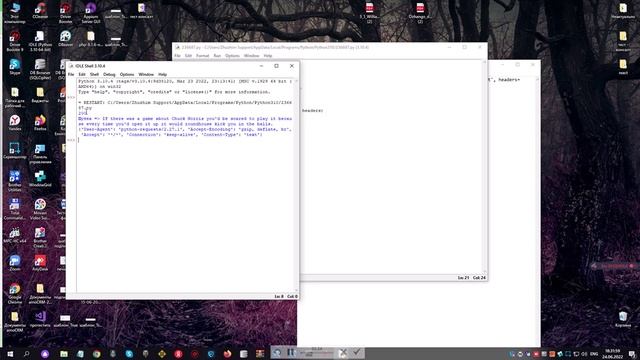
Task: Pause the screen recording in recorder toolbar
Action: (291, 352)
